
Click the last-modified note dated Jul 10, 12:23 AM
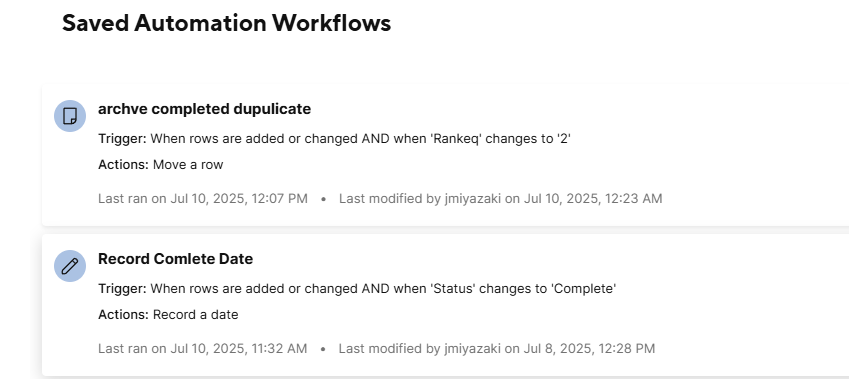point(500,199)
